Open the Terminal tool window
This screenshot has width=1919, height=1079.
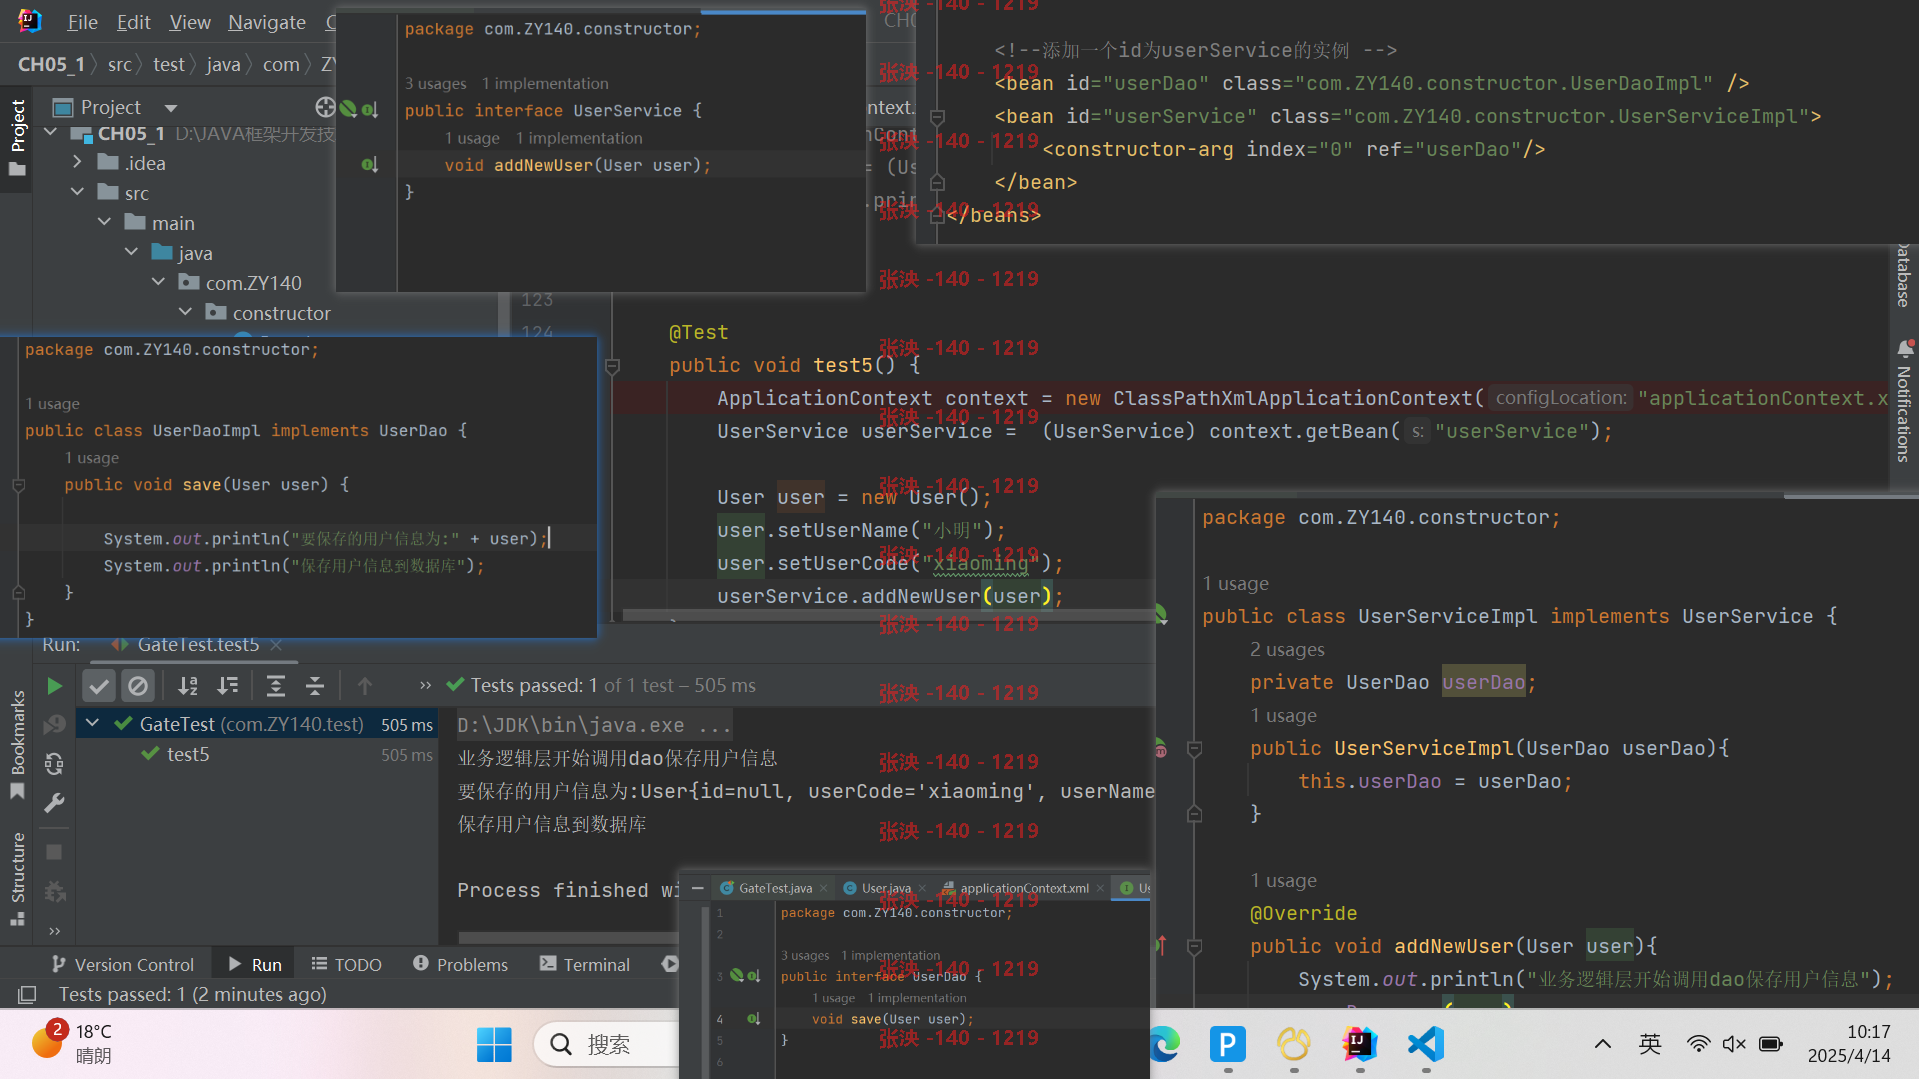pos(585,964)
